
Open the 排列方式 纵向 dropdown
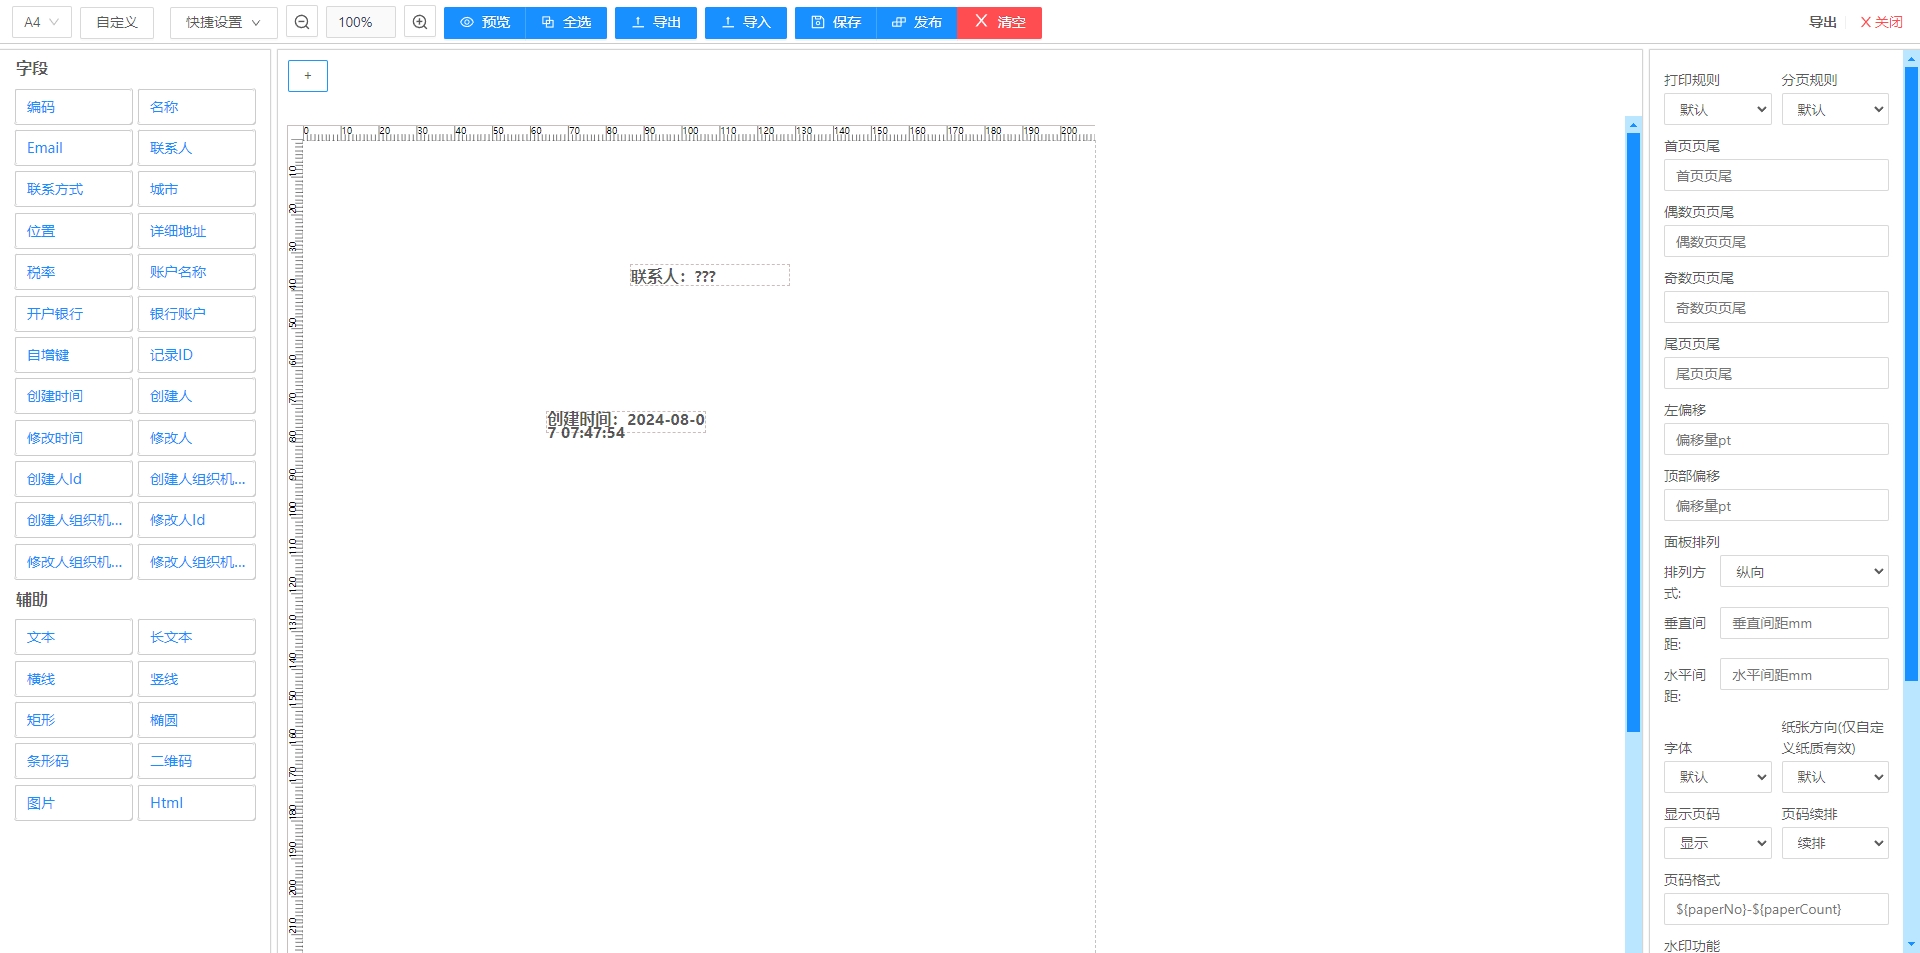pyautogui.click(x=1804, y=571)
